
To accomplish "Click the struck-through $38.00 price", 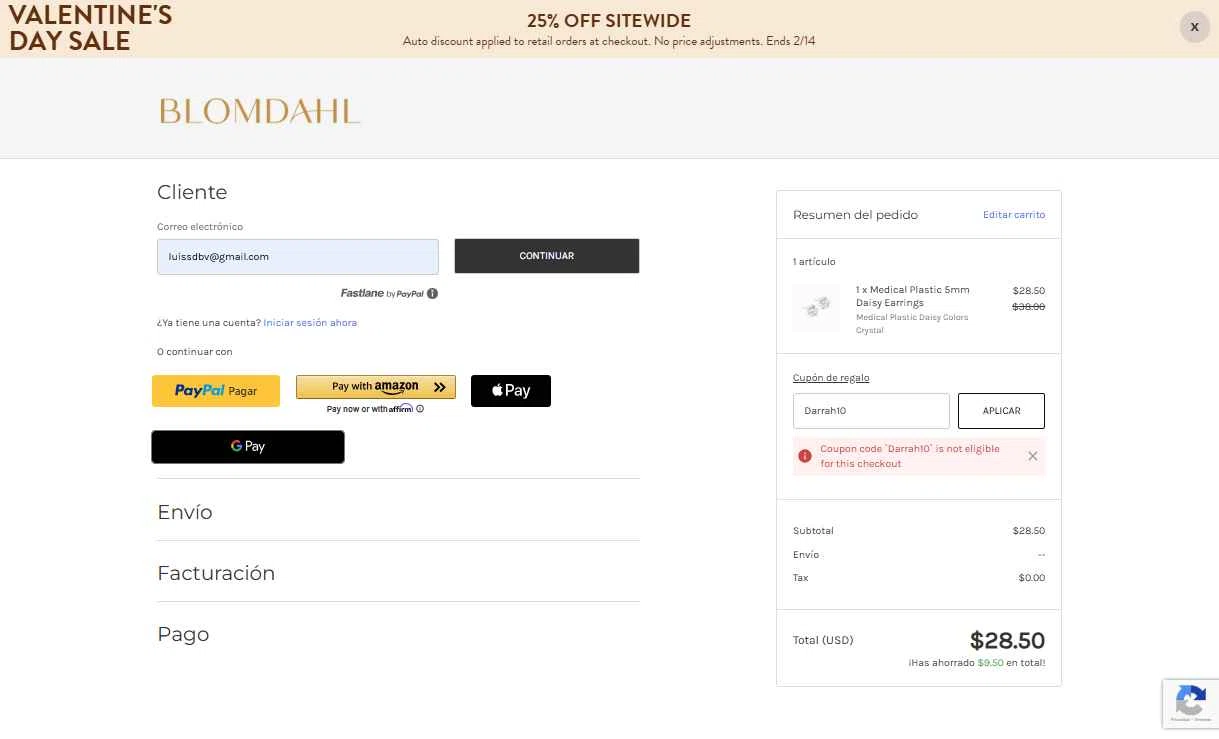I will pos(1029,307).
